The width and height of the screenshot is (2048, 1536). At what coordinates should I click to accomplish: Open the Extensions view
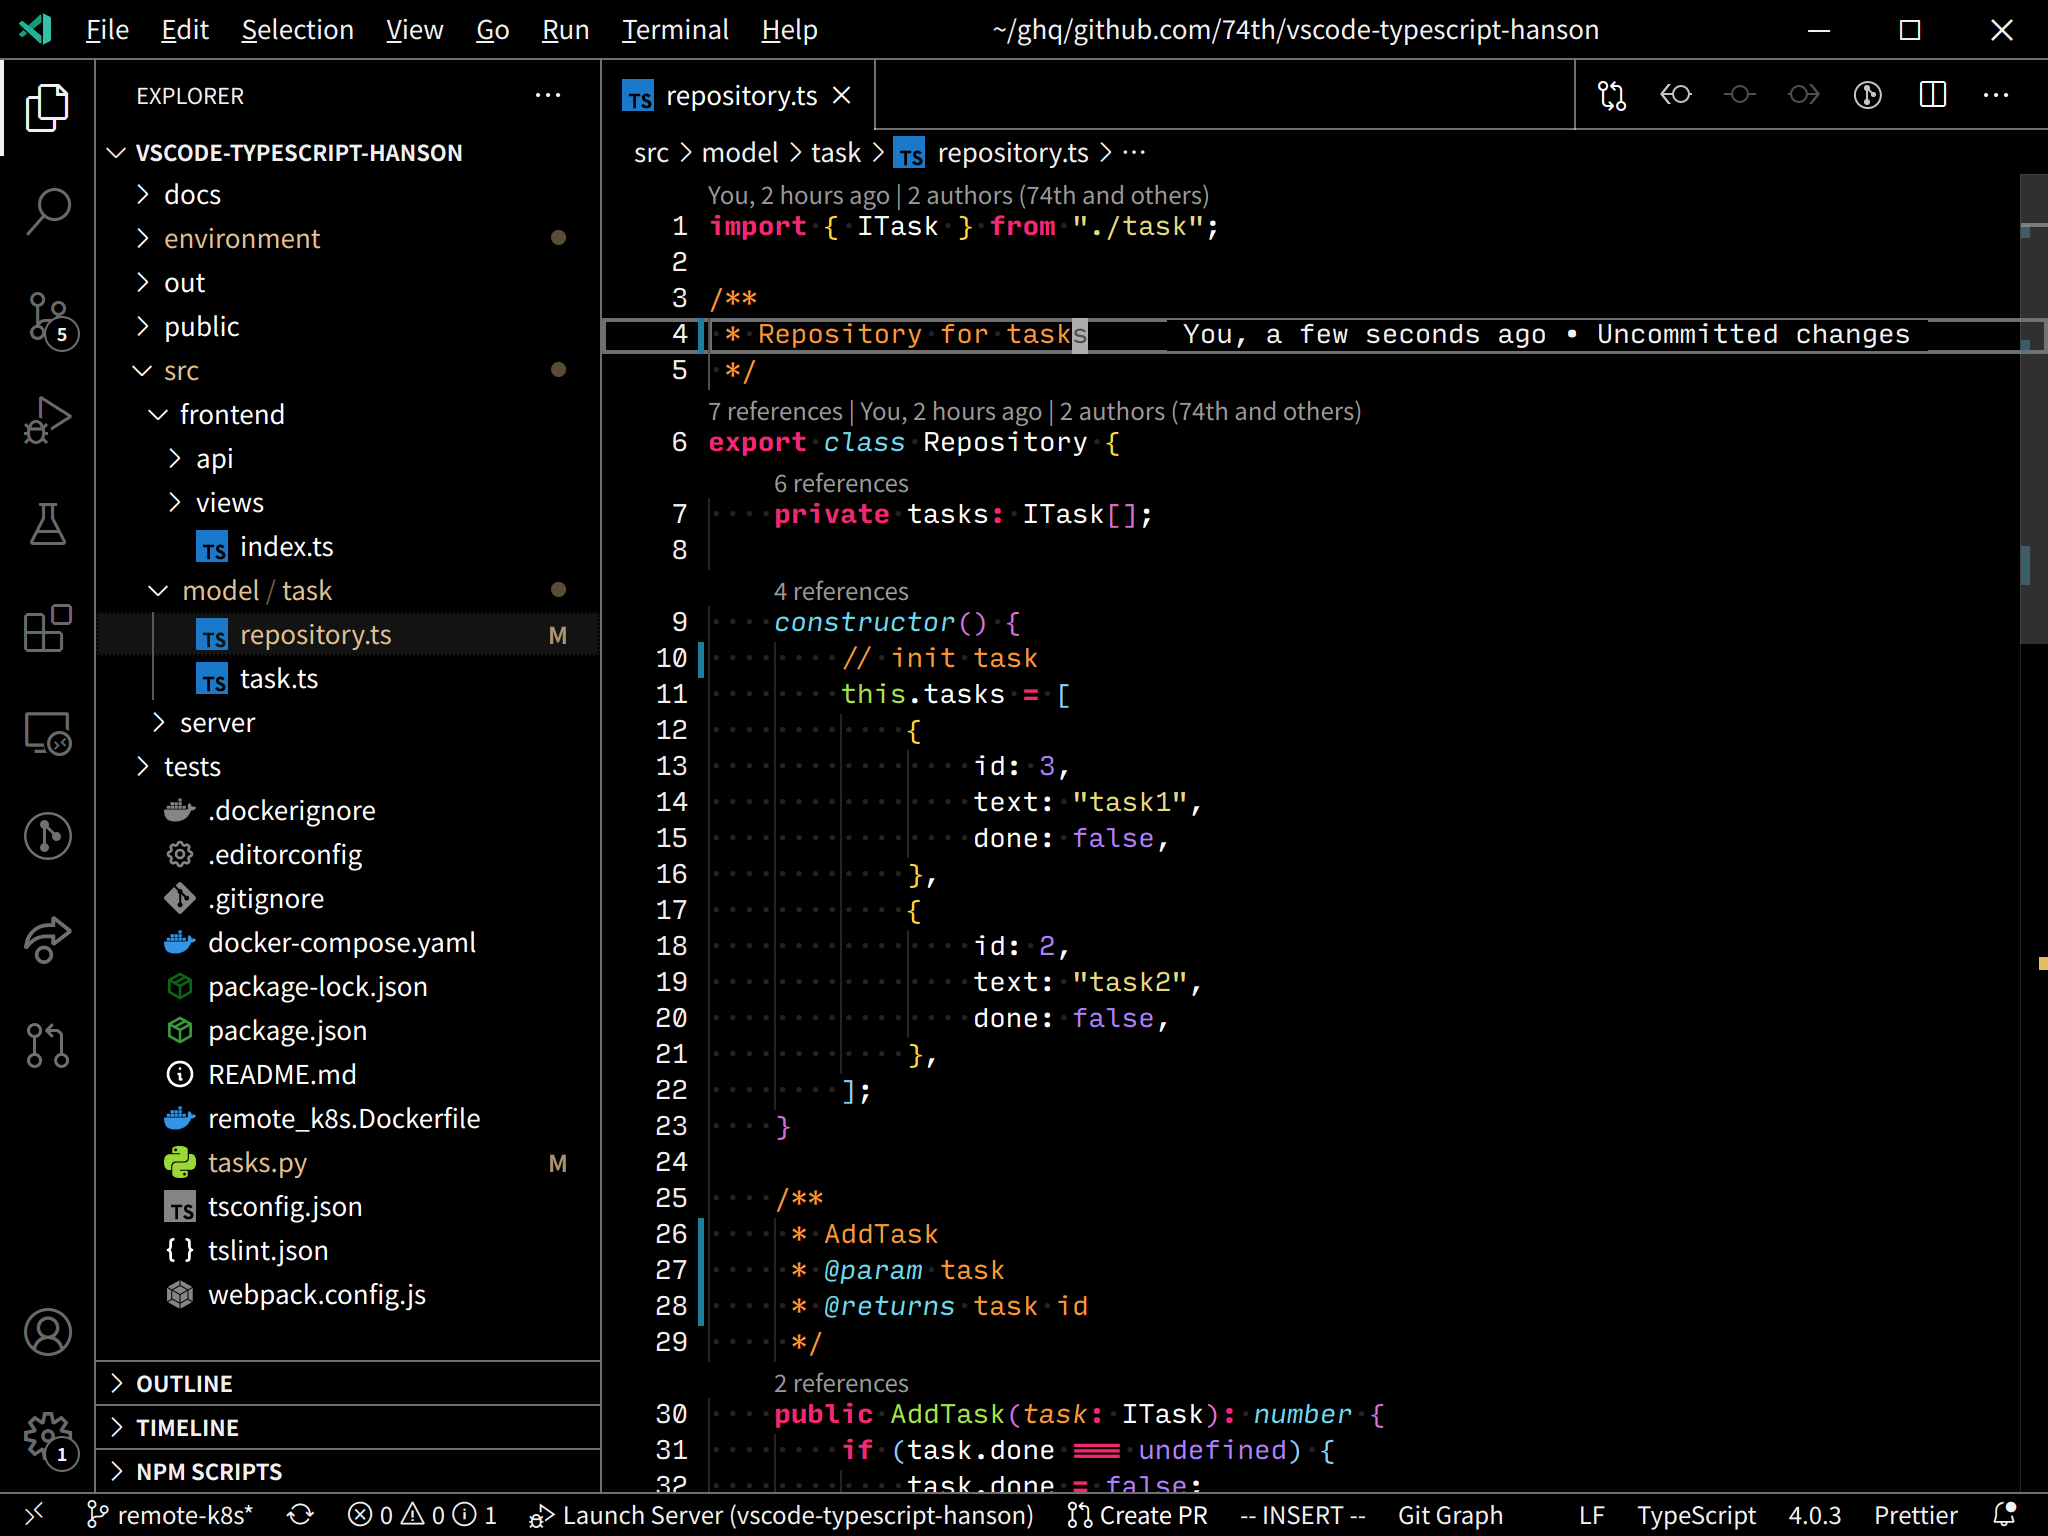47,629
